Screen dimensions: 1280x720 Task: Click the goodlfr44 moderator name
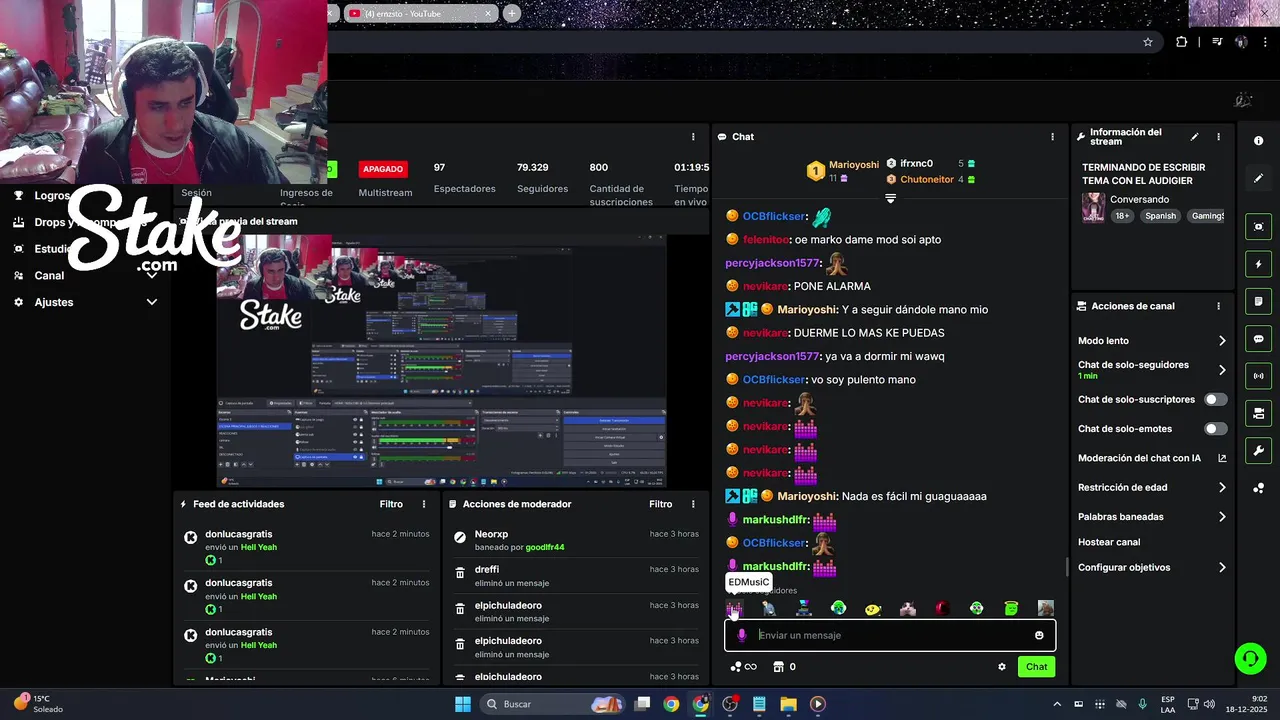pyautogui.click(x=545, y=547)
